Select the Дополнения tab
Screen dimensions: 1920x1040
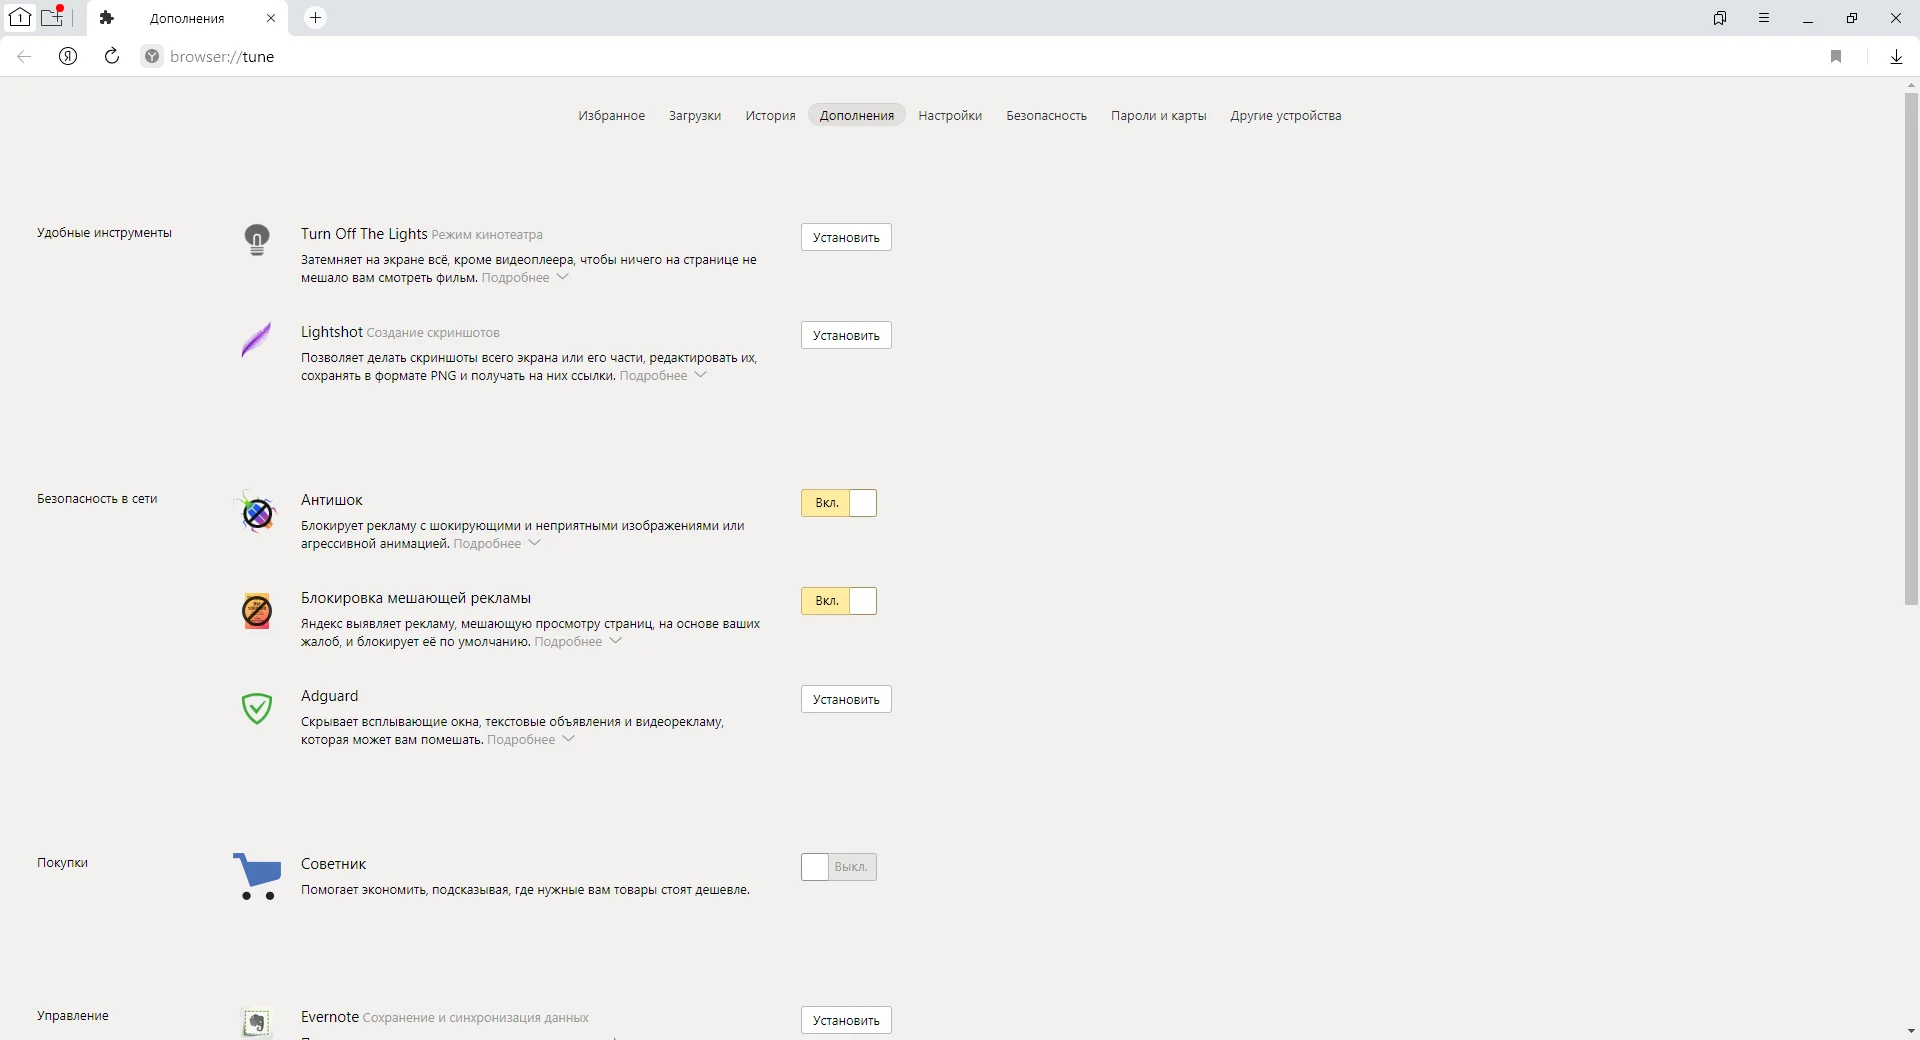coord(857,116)
